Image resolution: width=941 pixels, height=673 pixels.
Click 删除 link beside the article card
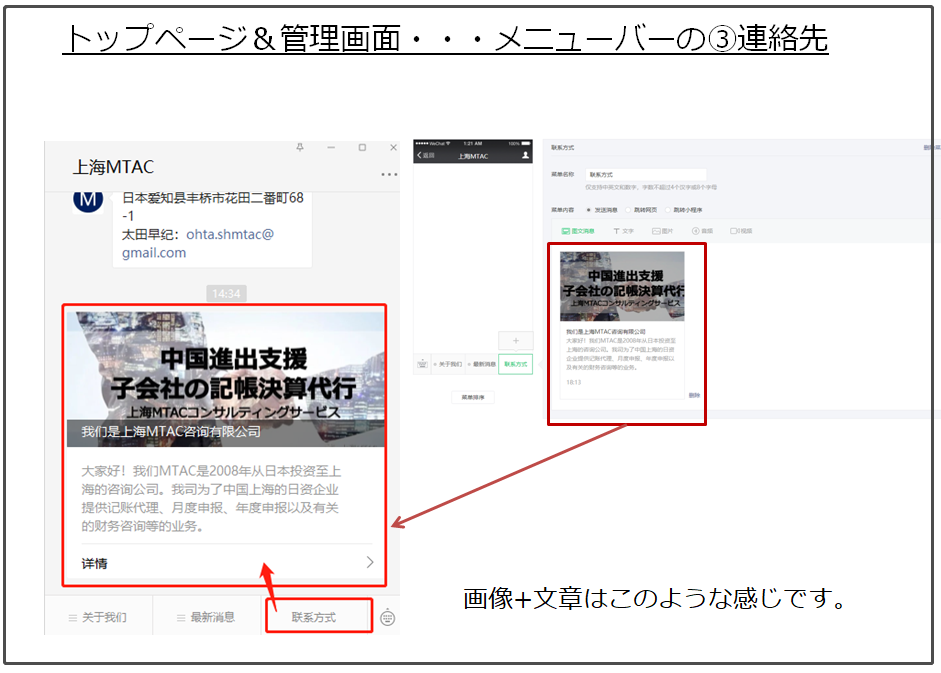click(x=694, y=395)
